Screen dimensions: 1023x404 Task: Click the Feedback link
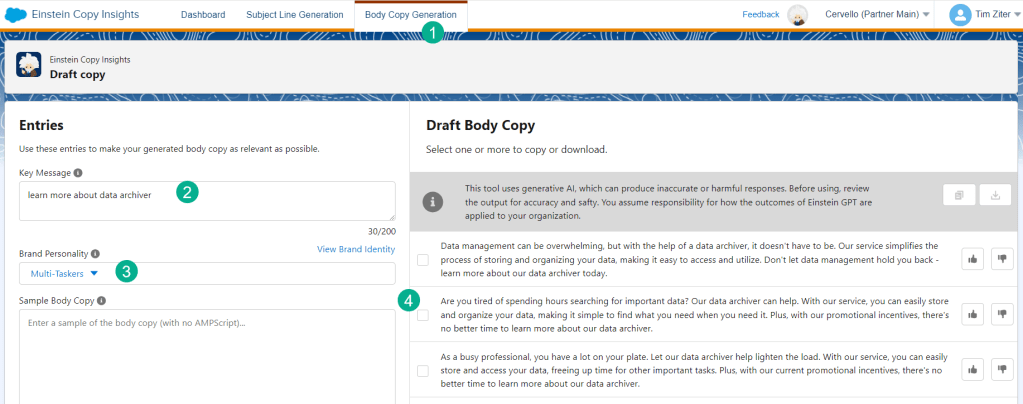point(760,15)
